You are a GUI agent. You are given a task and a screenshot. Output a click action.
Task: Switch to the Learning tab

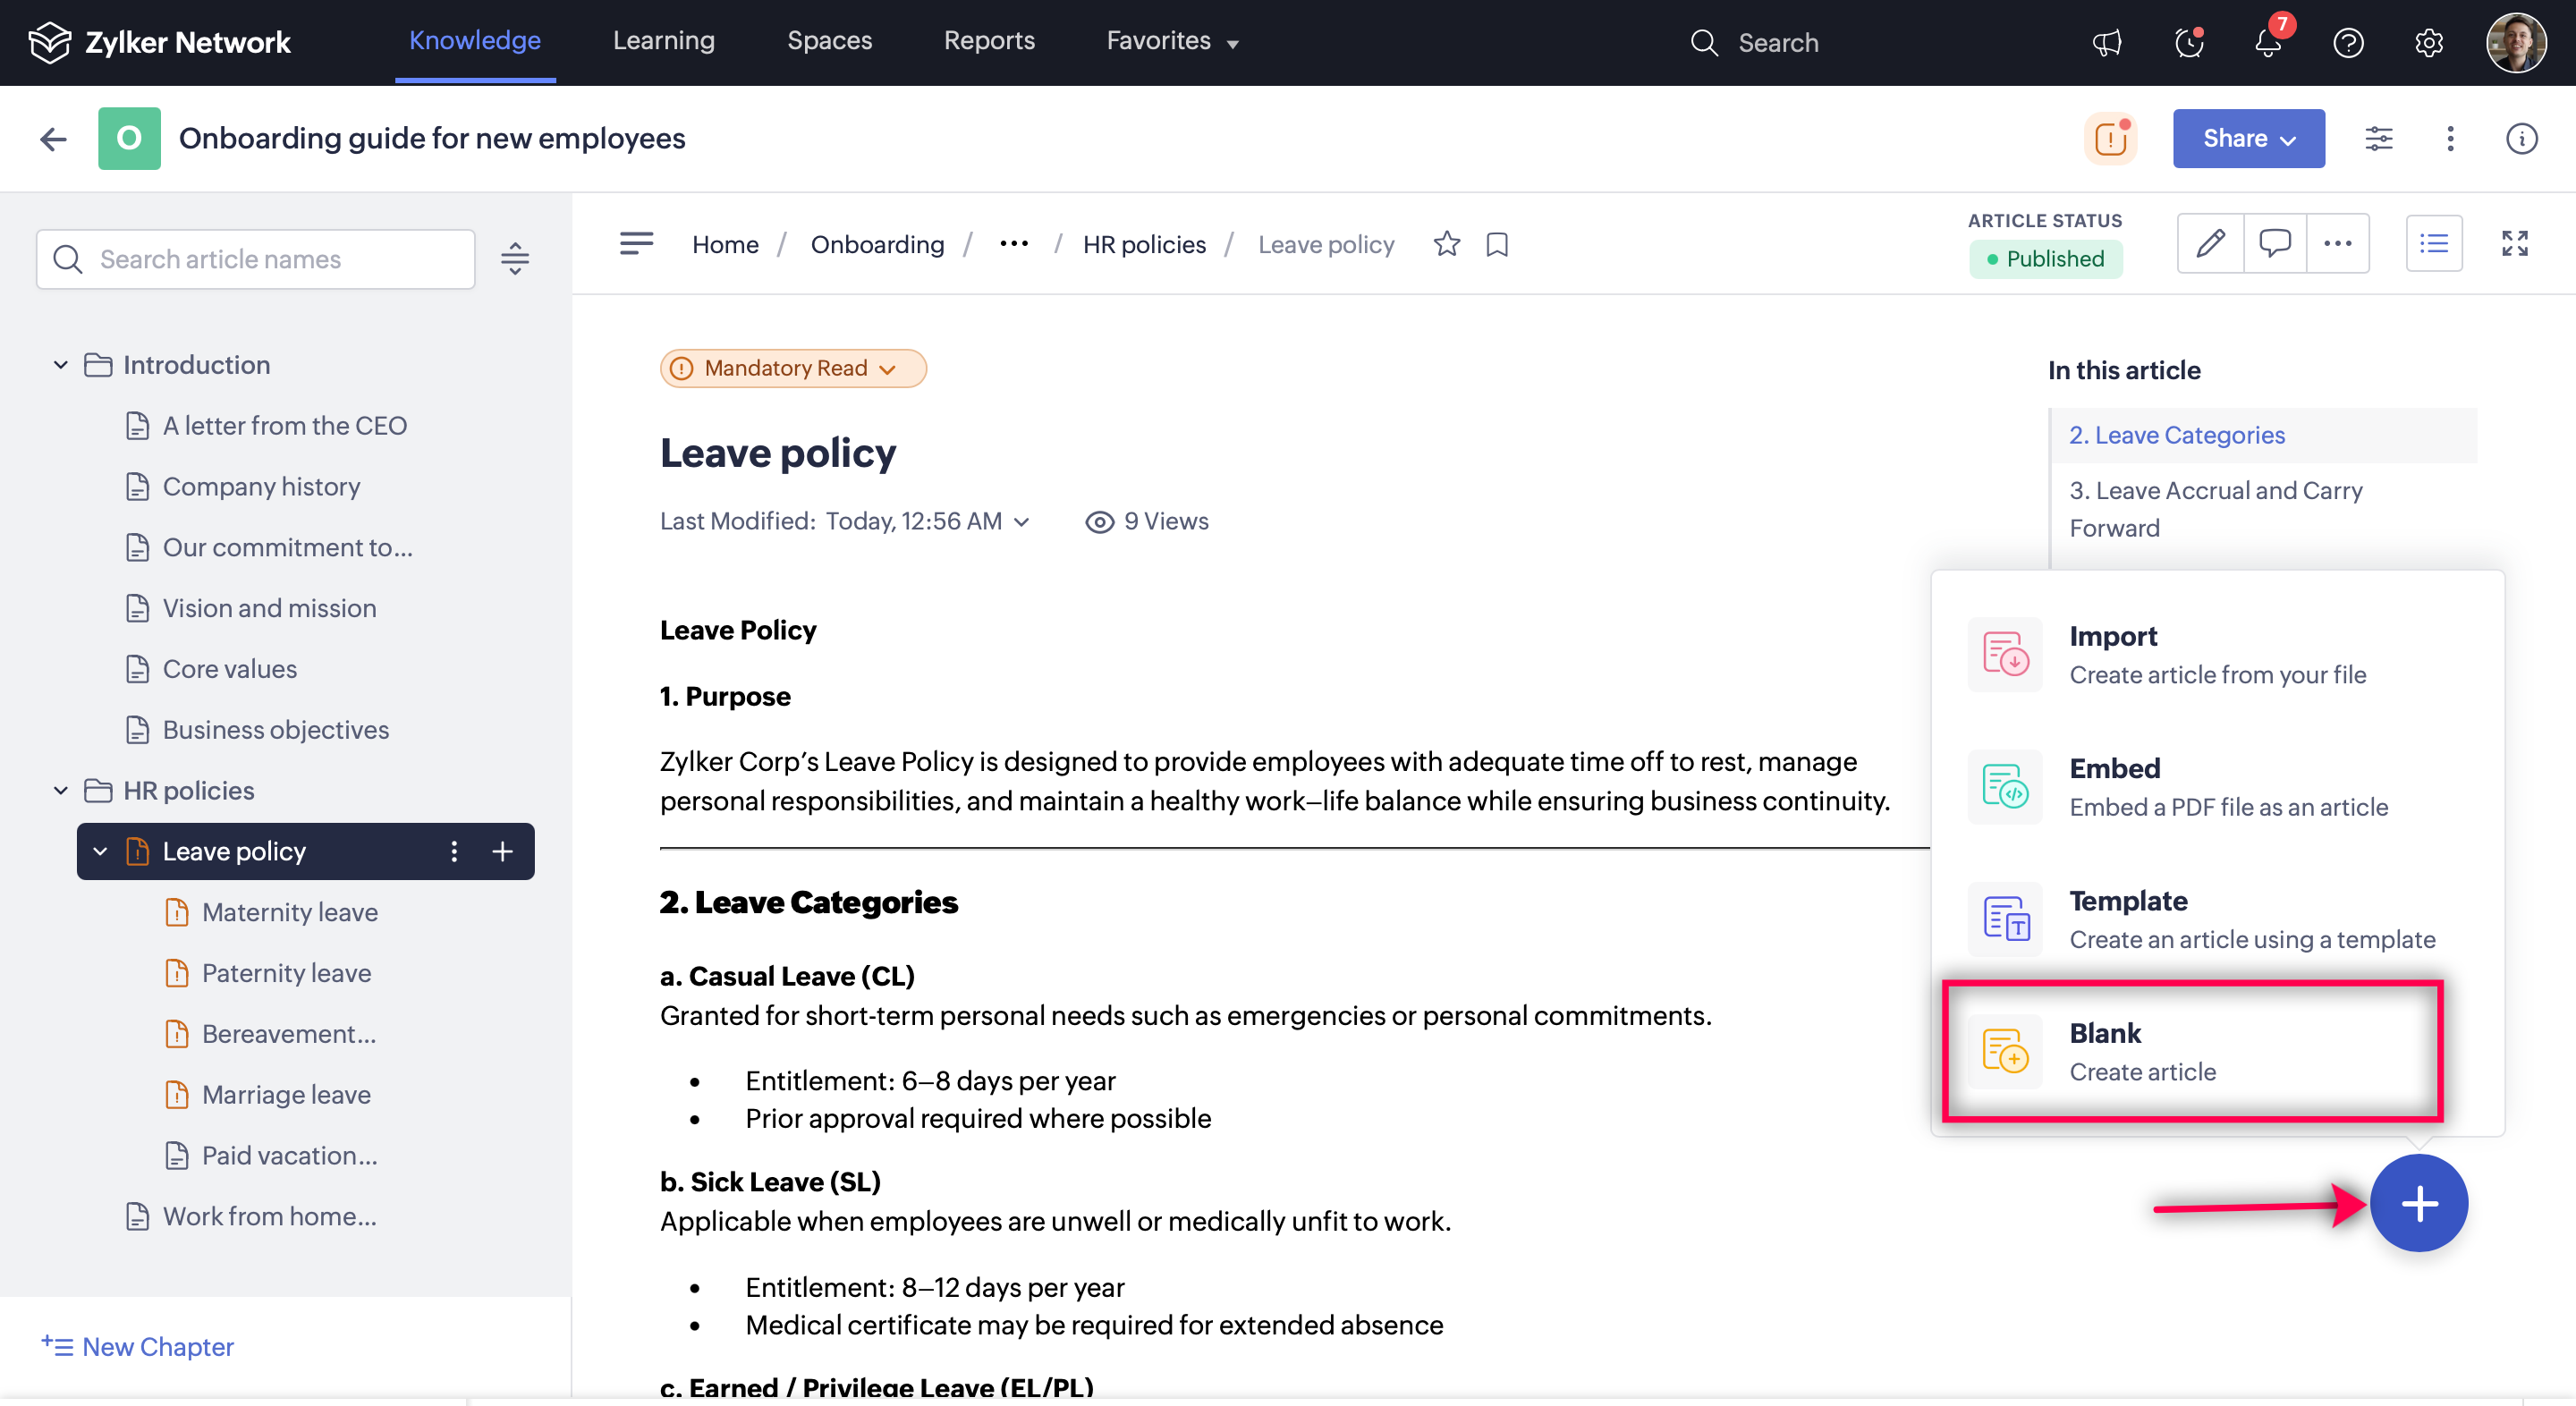click(x=663, y=41)
